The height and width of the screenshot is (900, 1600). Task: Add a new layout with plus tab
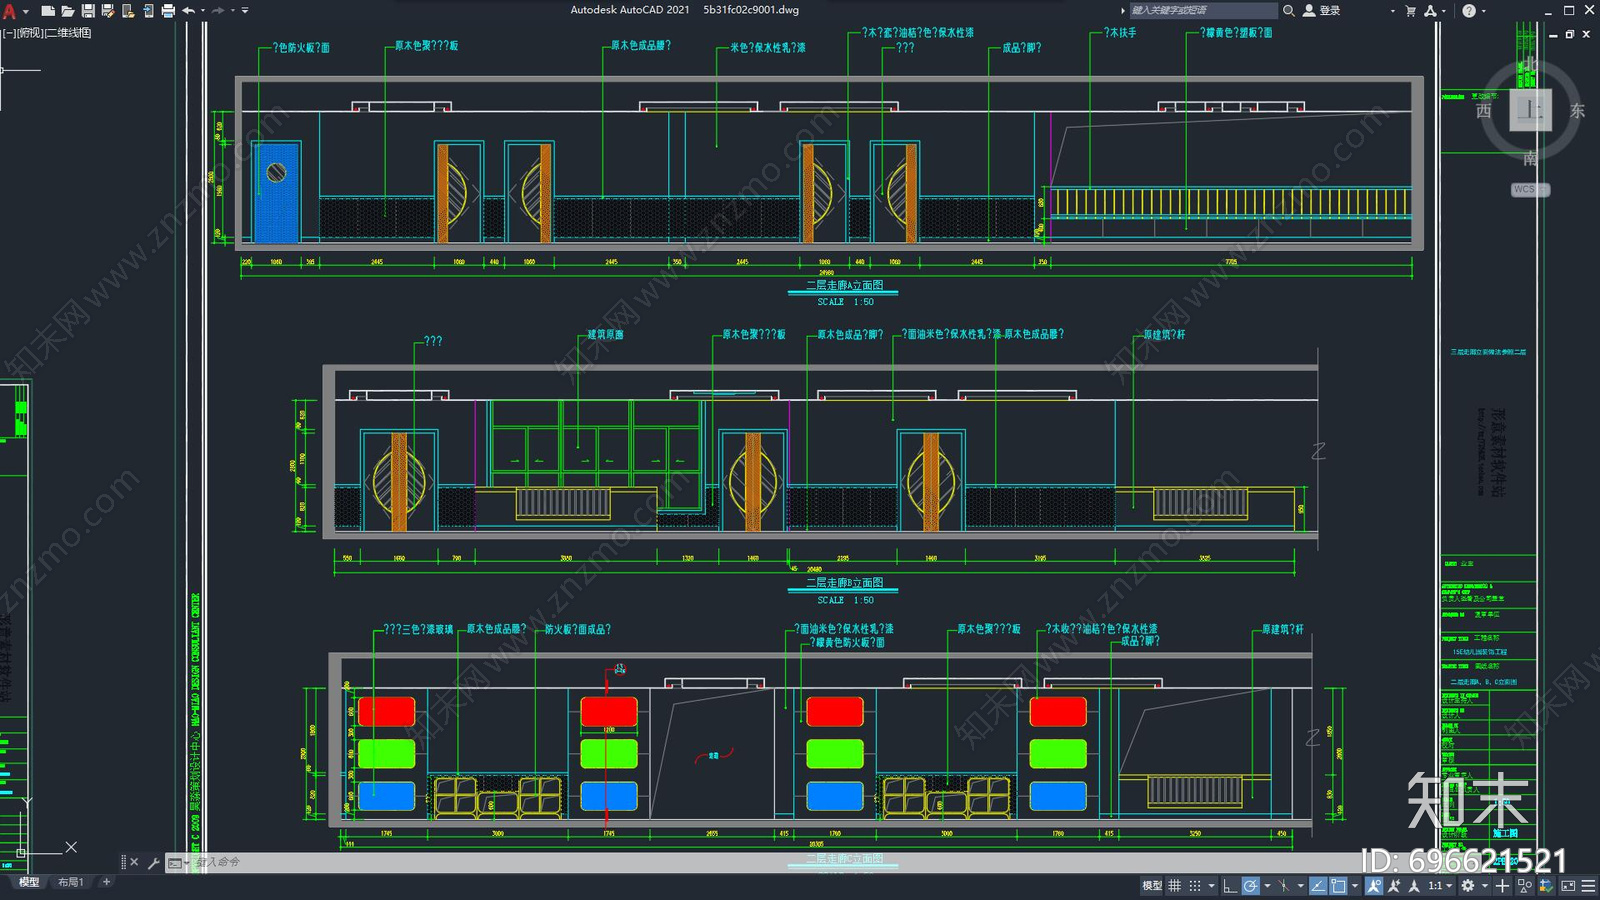[106, 882]
